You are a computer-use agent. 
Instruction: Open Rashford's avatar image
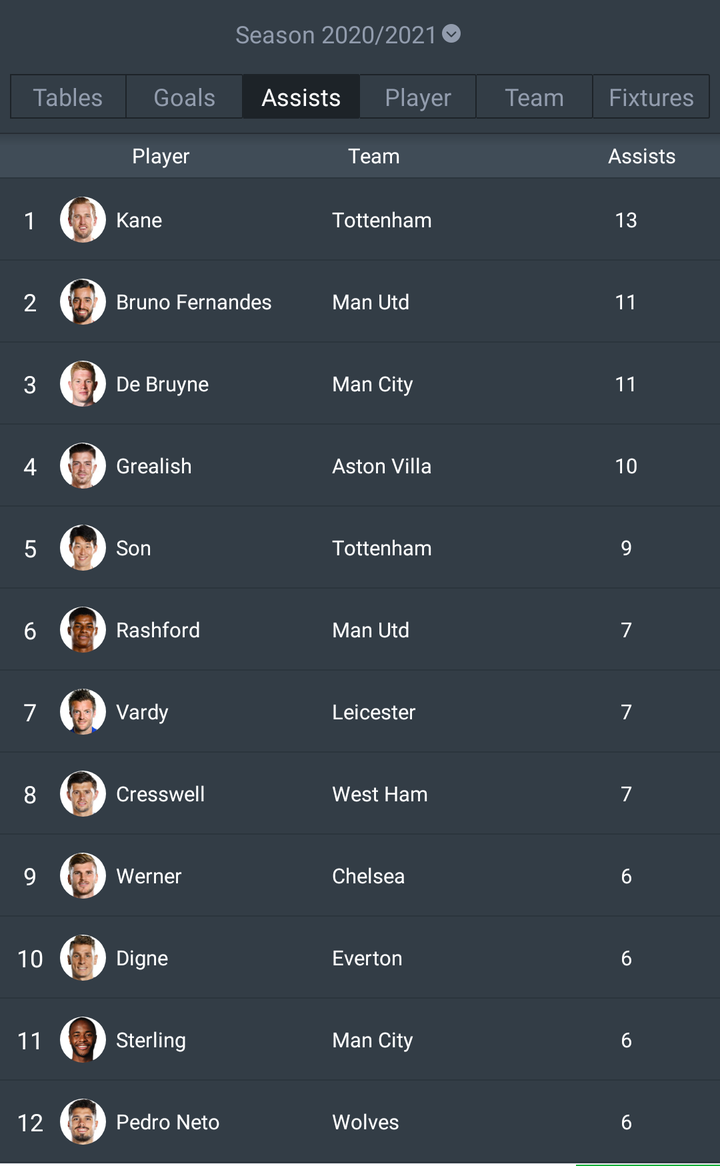point(83,629)
